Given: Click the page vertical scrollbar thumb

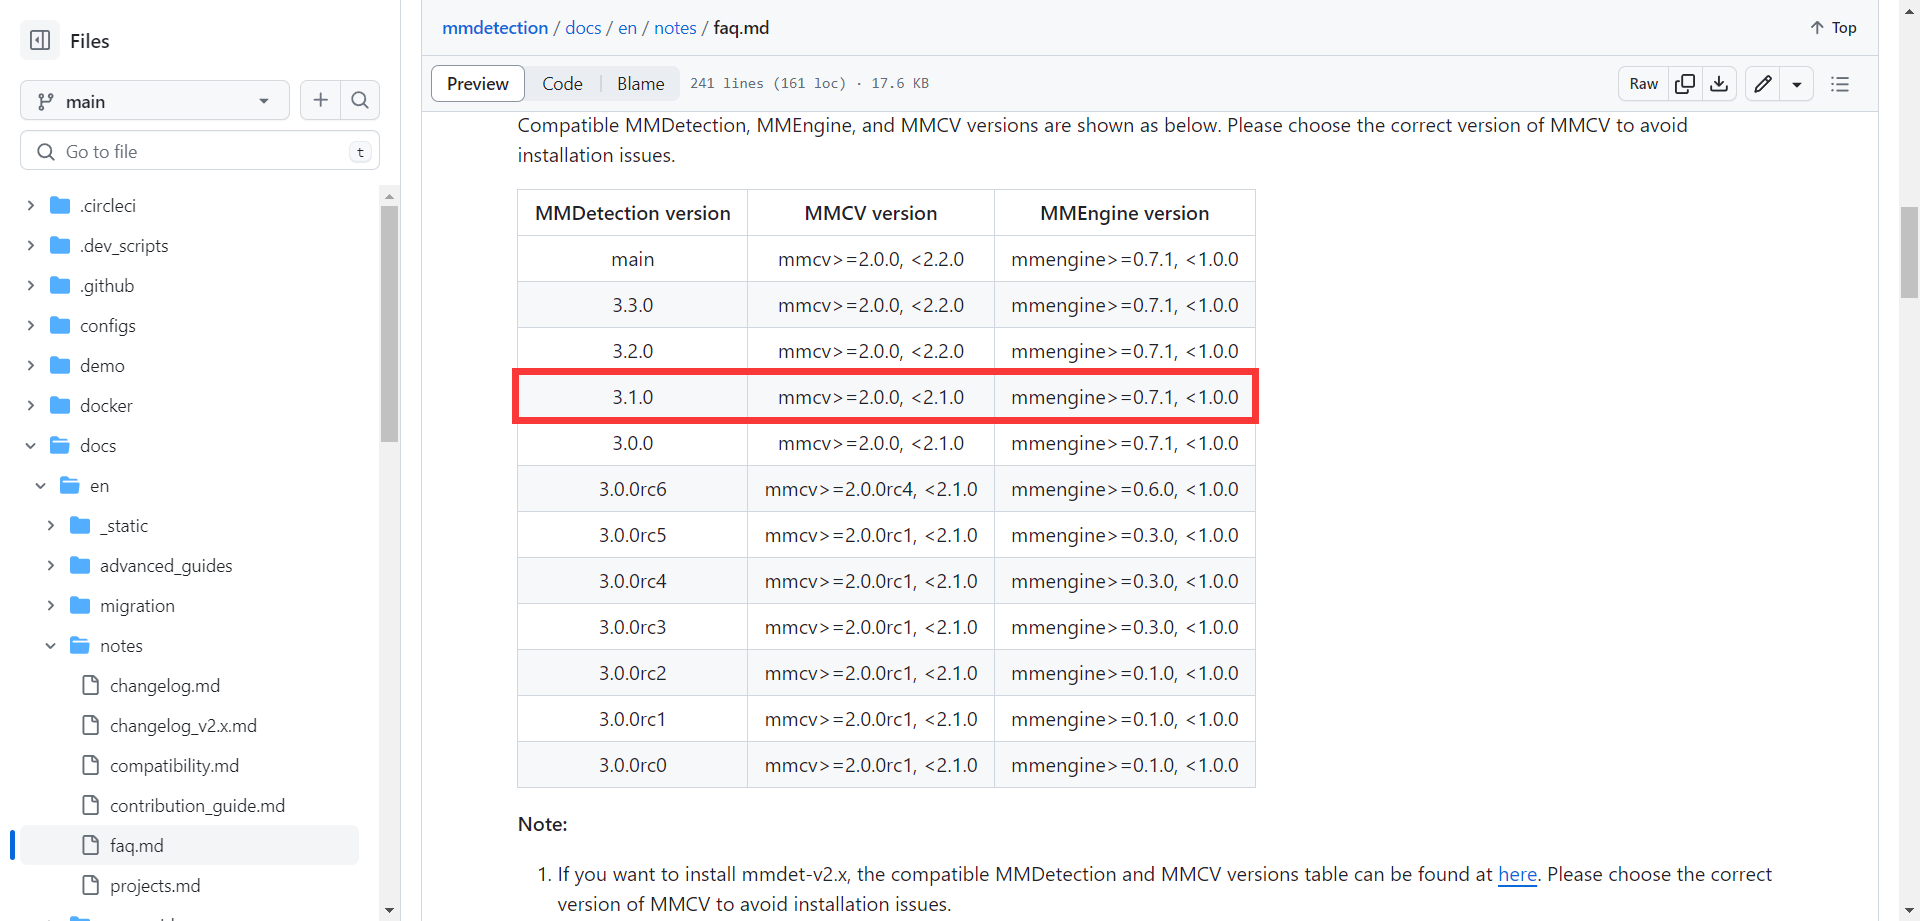Looking at the screenshot, I should point(1909,252).
